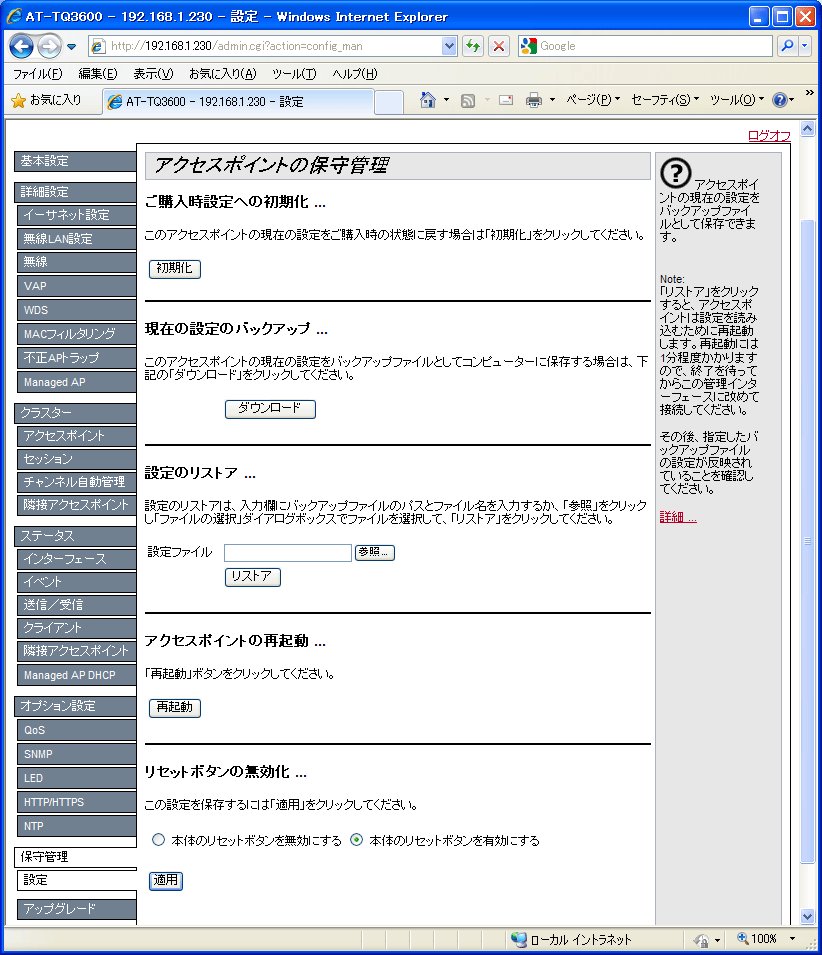Select 本体のリセットボタンを有効にする radio button
This screenshot has height=955, width=822.
[357, 840]
